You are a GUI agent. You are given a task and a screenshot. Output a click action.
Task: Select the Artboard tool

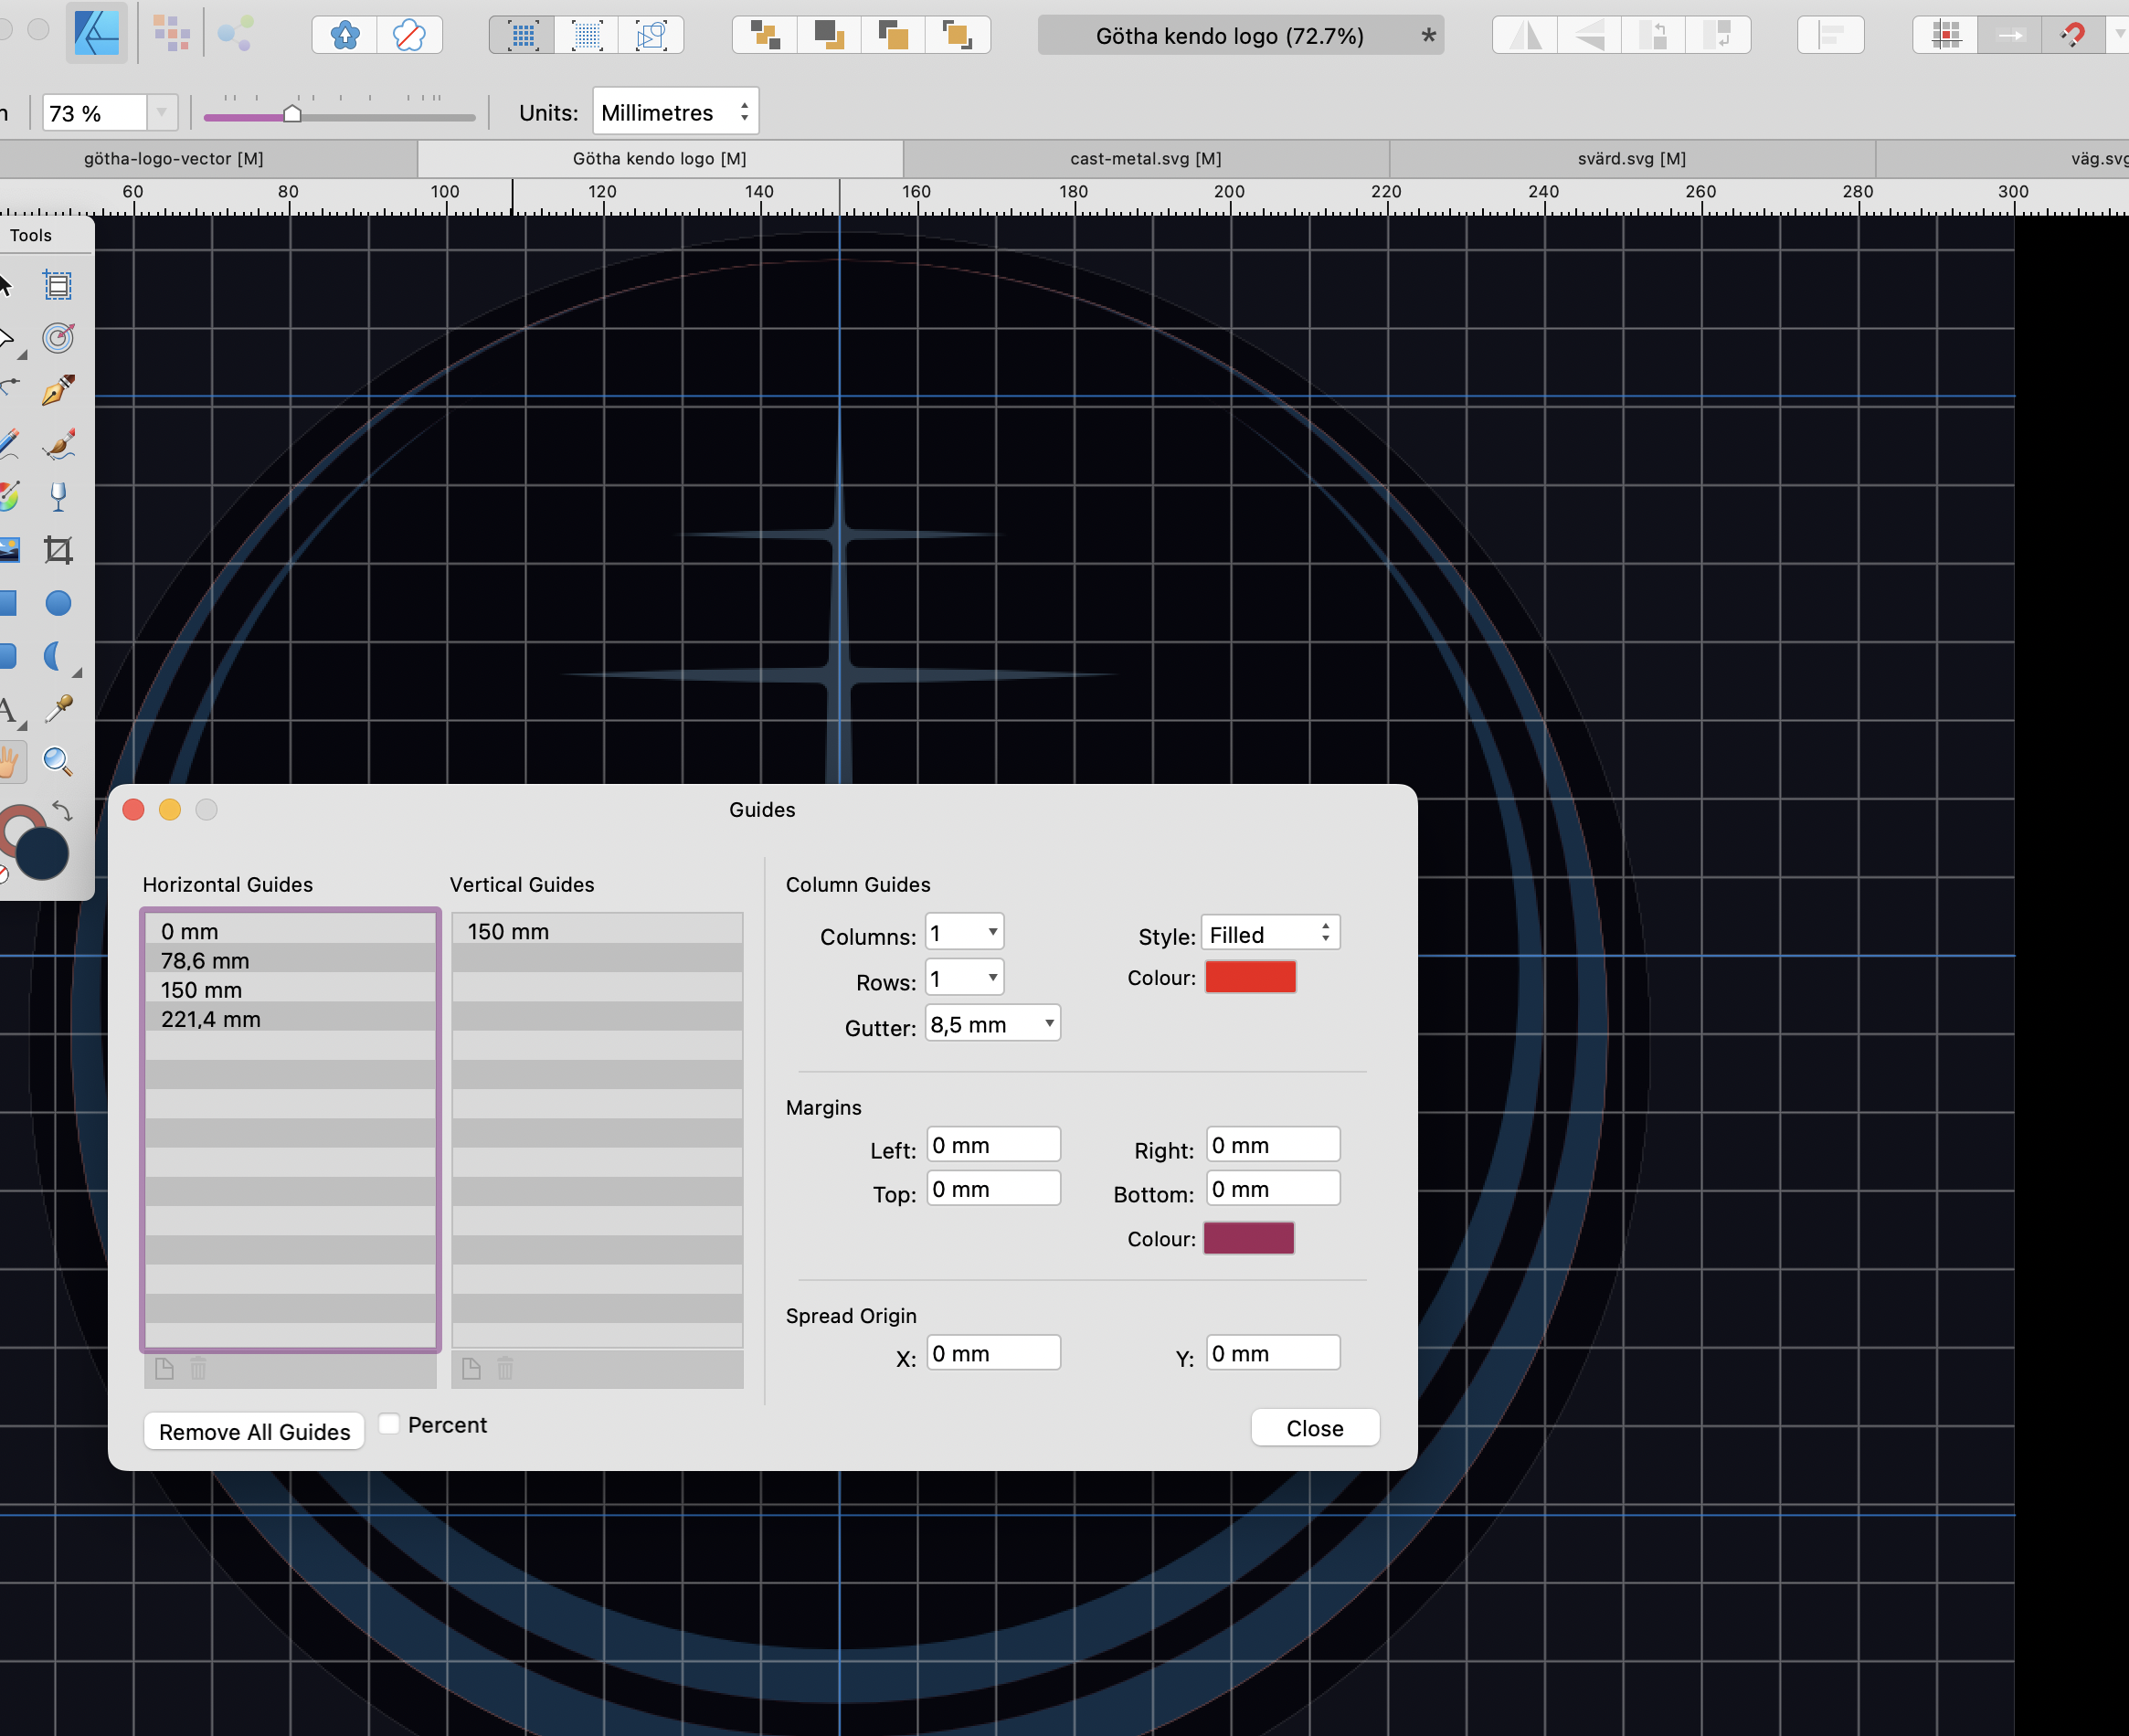pos(58,286)
